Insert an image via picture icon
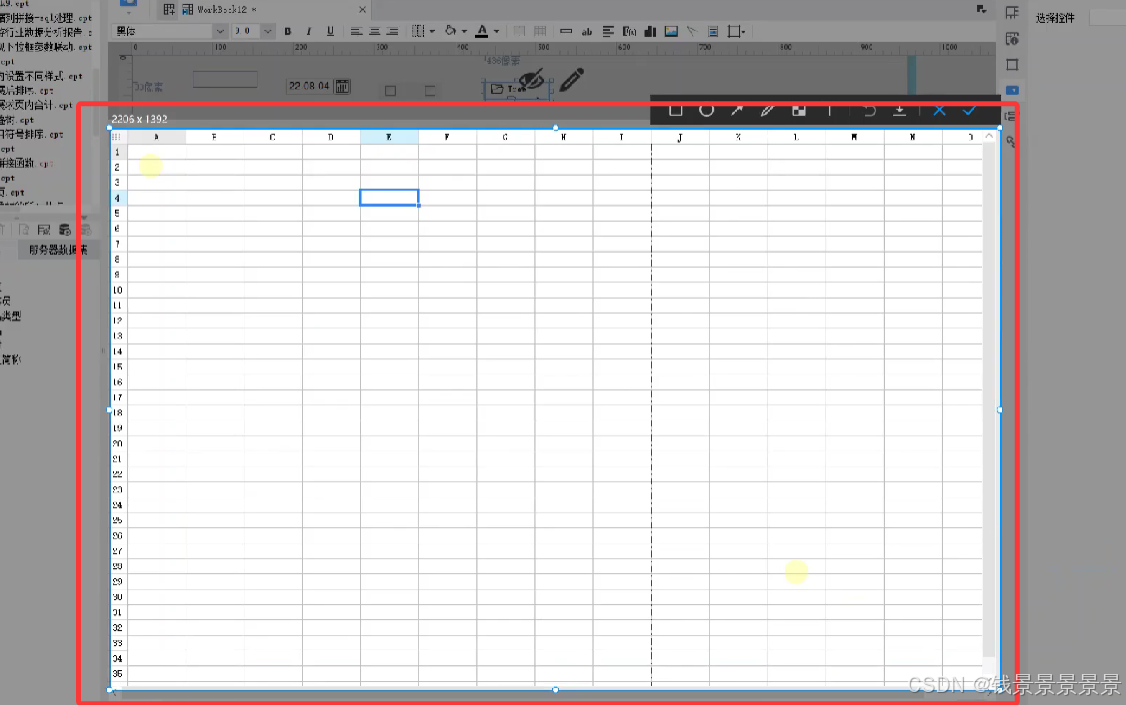This screenshot has height=705, width=1126. (671, 31)
